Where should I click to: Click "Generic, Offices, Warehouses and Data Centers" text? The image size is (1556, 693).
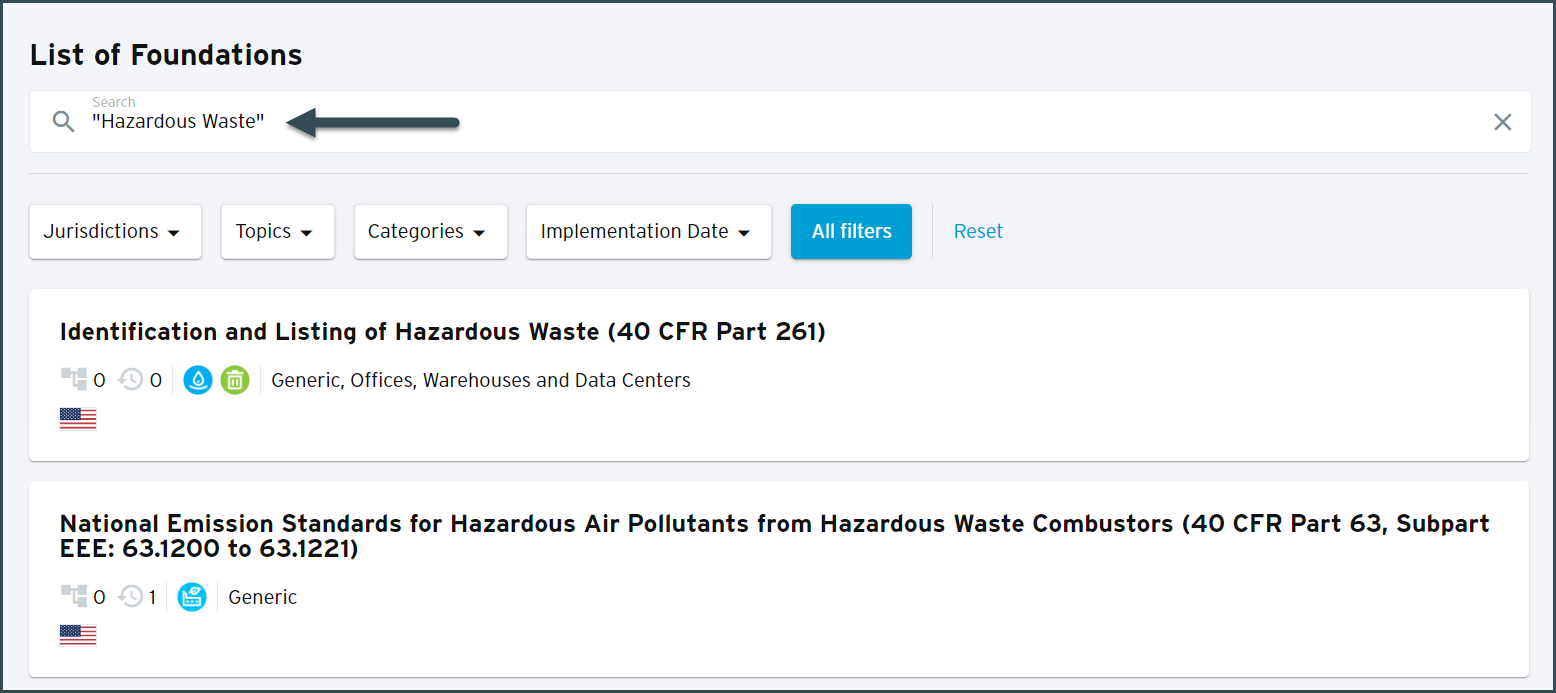tap(481, 380)
